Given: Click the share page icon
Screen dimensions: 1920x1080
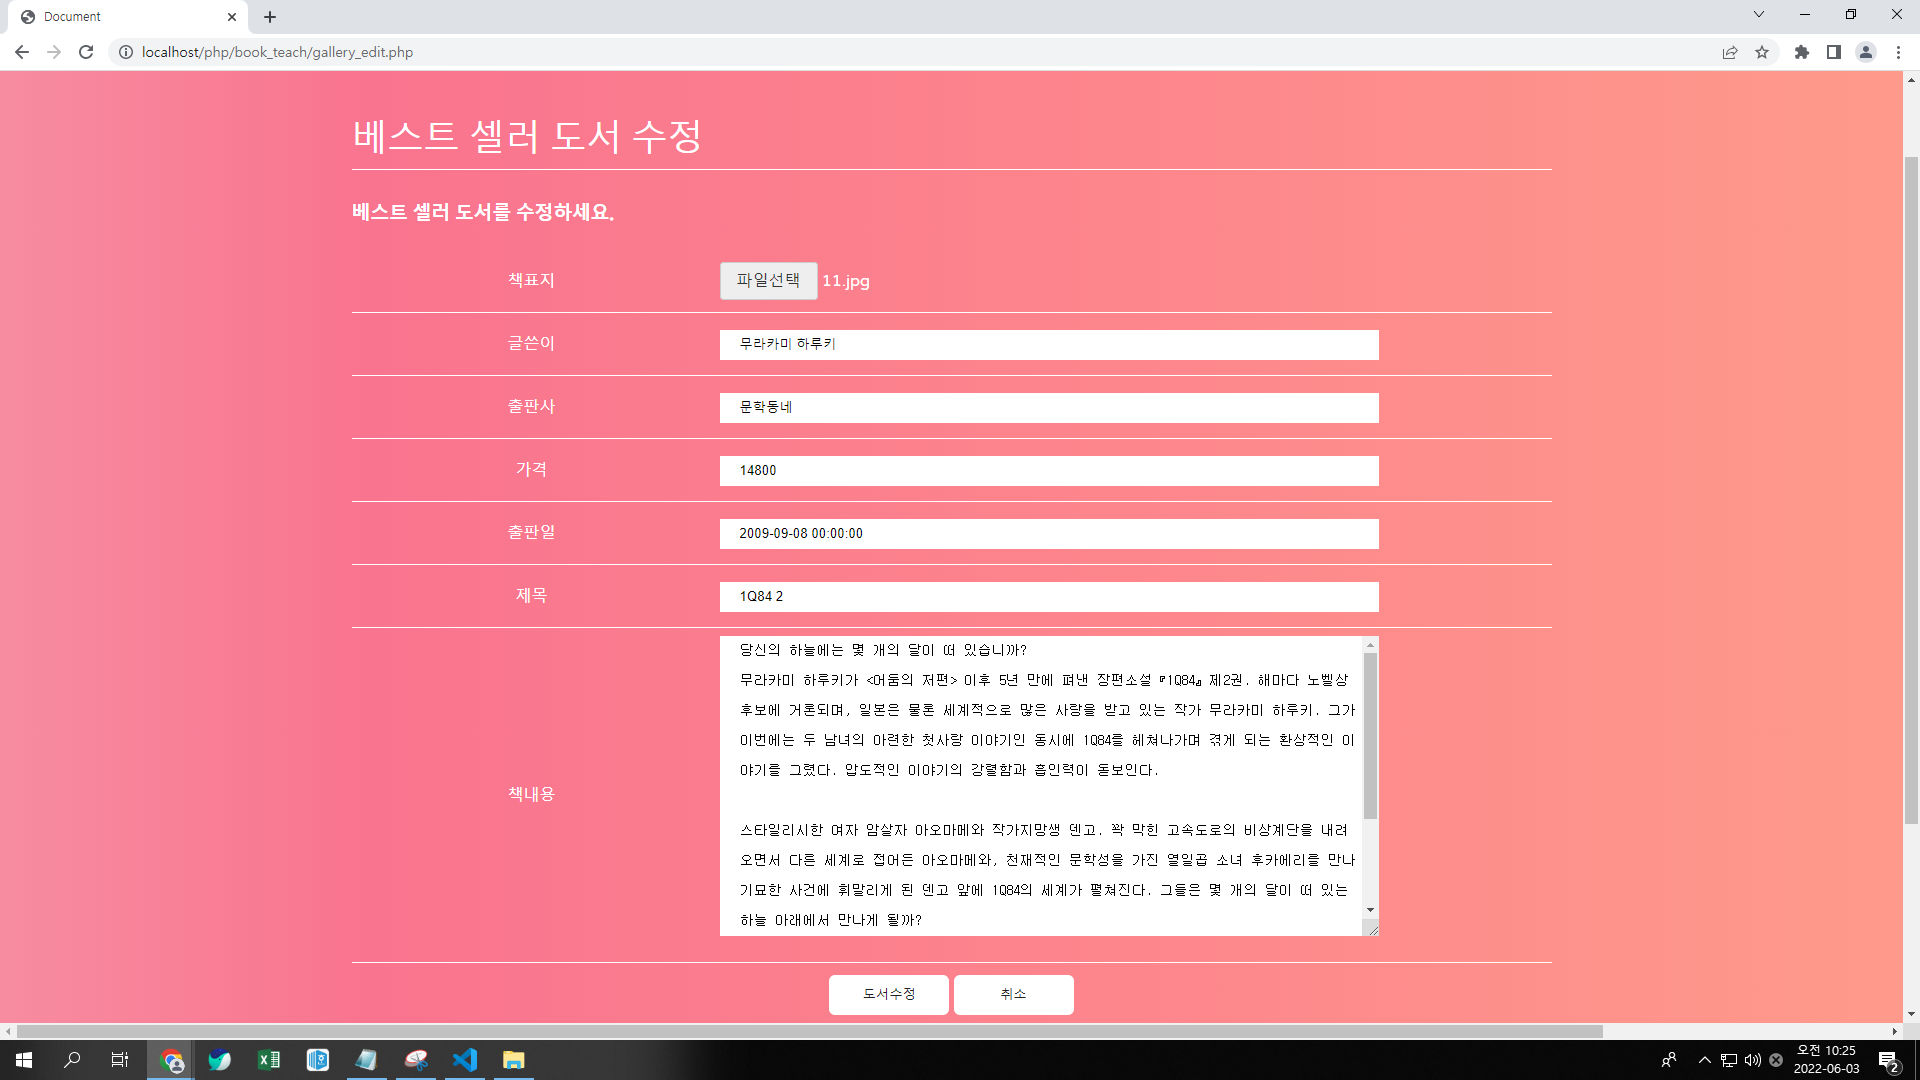Looking at the screenshot, I should (x=1729, y=52).
